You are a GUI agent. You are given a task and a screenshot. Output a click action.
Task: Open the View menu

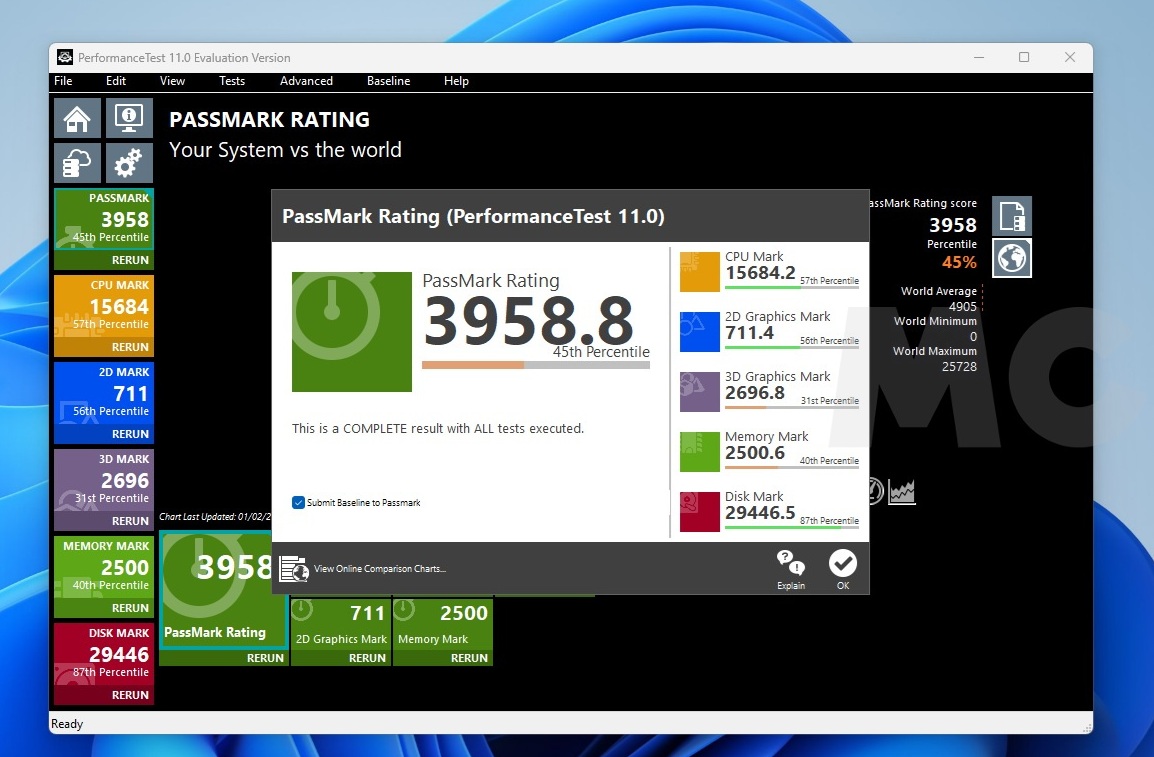(x=172, y=81)
